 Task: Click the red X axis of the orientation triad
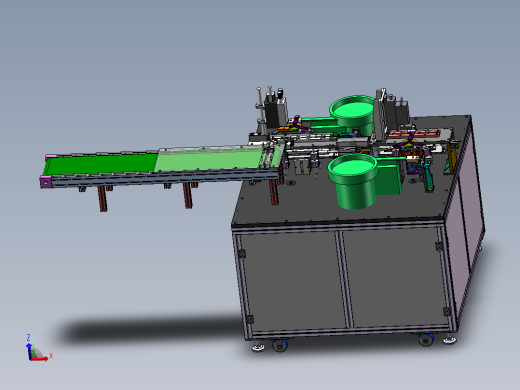39,359
